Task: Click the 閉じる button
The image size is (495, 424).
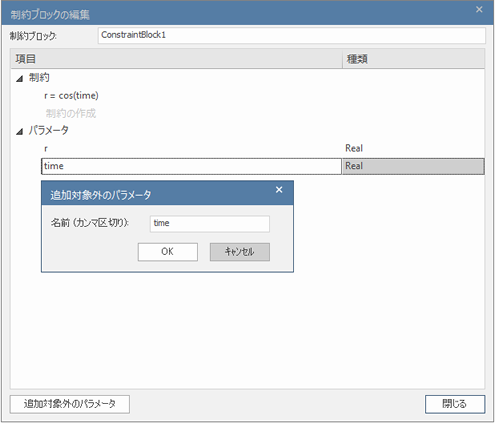Action: tap(455, 404)
